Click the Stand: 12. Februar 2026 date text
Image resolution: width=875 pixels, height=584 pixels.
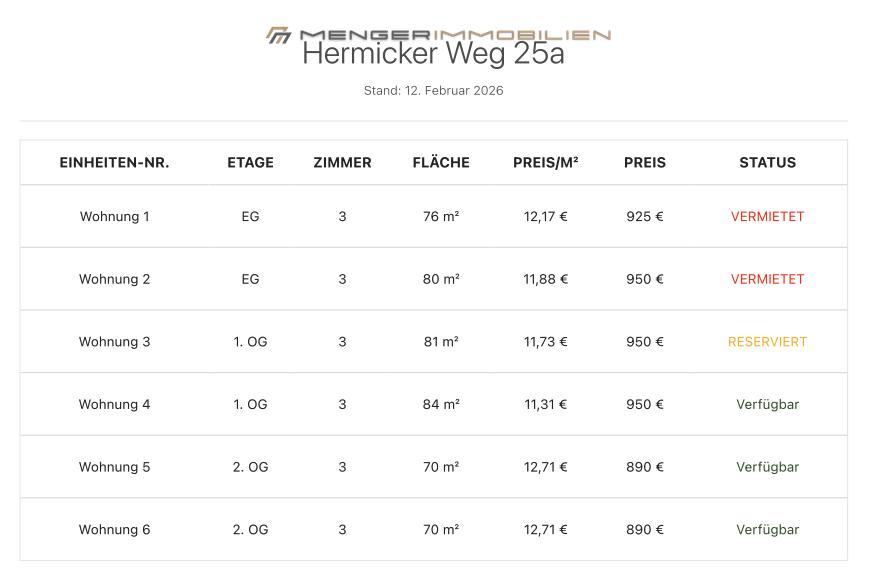(x=433, y=91)
